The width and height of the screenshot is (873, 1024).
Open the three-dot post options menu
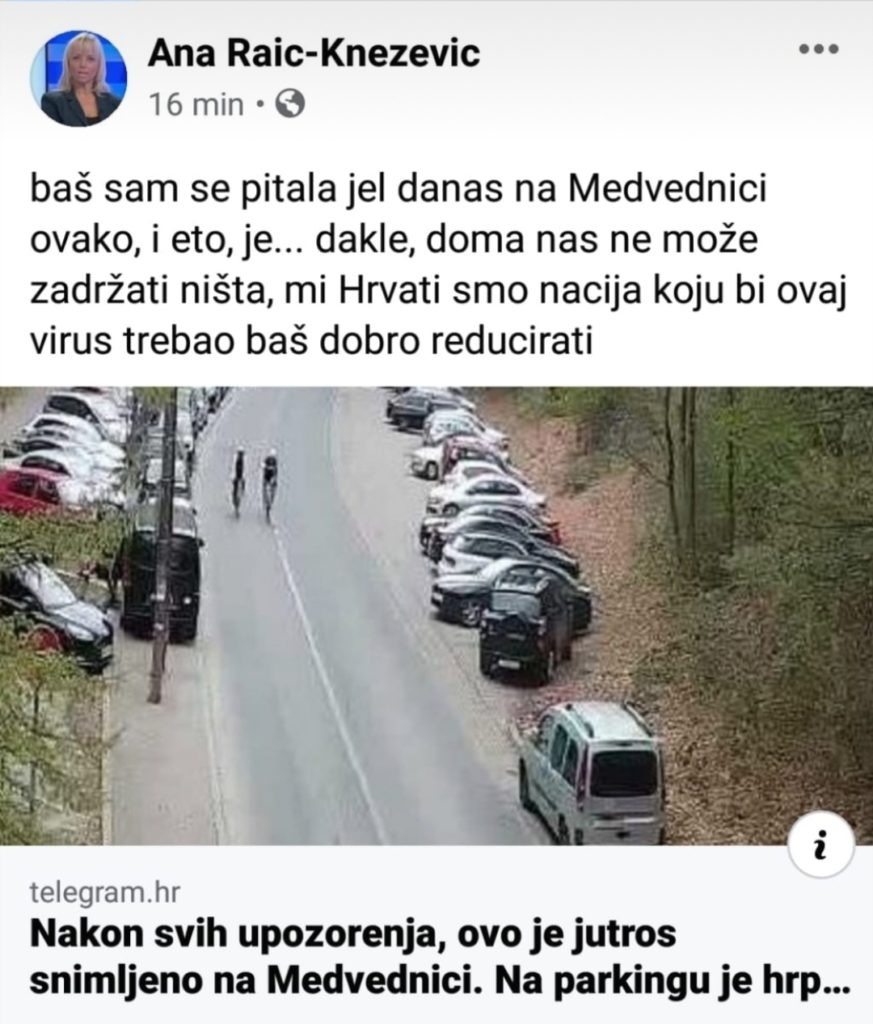click(x=819, y=49)
